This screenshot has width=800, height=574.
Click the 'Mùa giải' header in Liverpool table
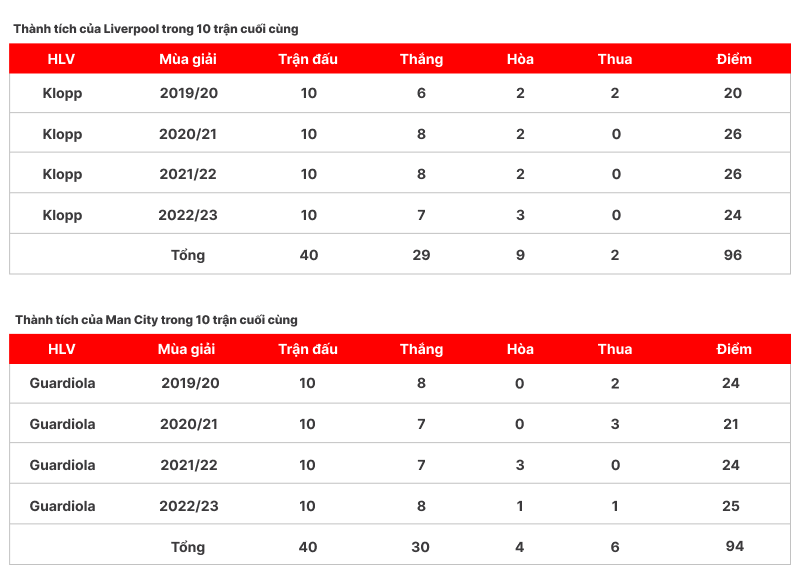188,59
